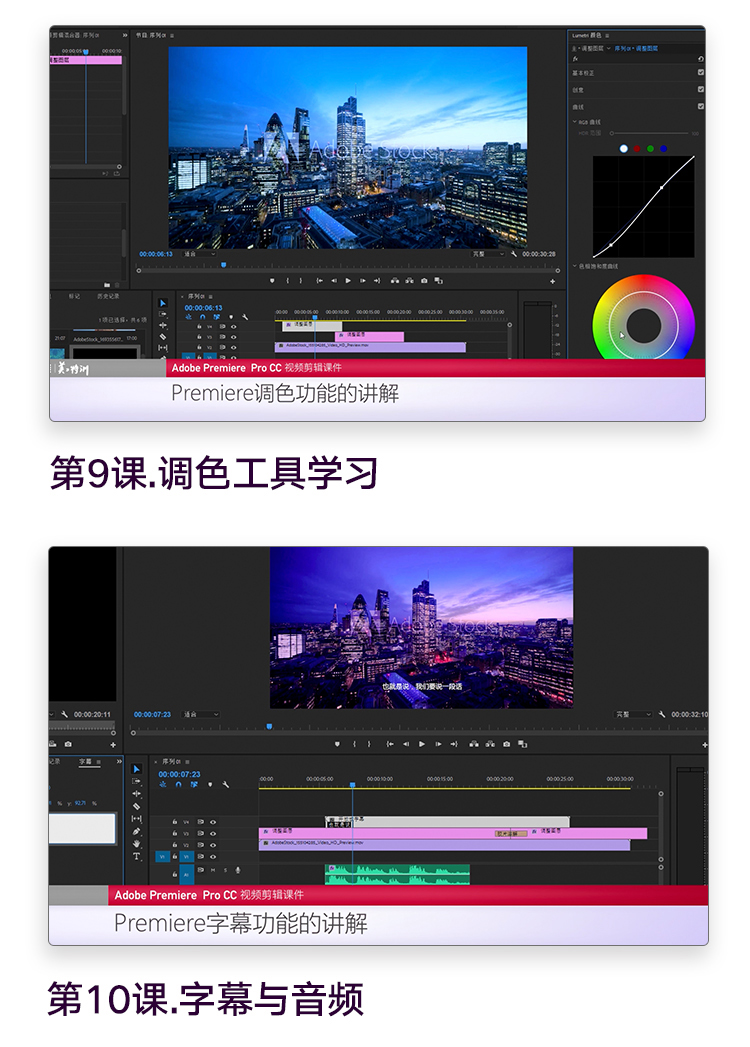Select the white luma curve channel dot
The height and width of the screenshot is (1047, 750).
pyautogui.click(x=624, y=148)
